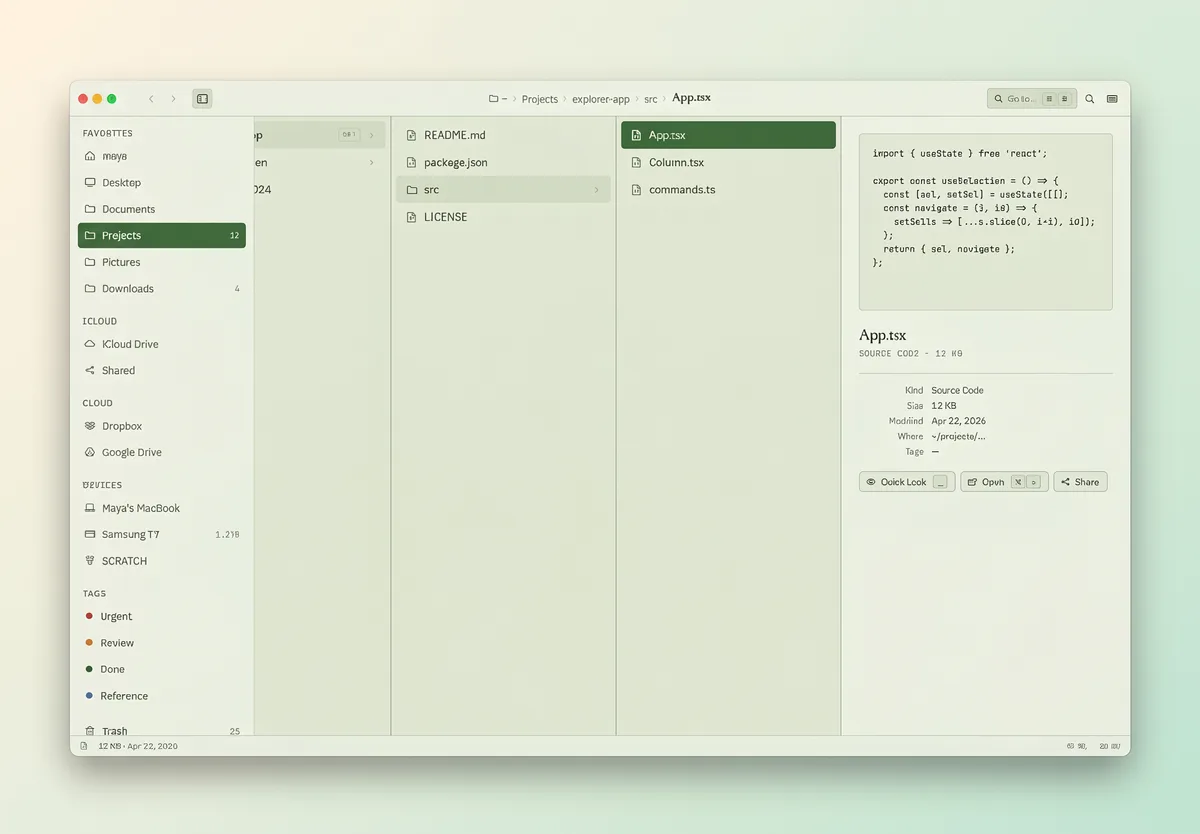The image size is (1200, 834).
Task: Click the Open button
Action: 1004,482
